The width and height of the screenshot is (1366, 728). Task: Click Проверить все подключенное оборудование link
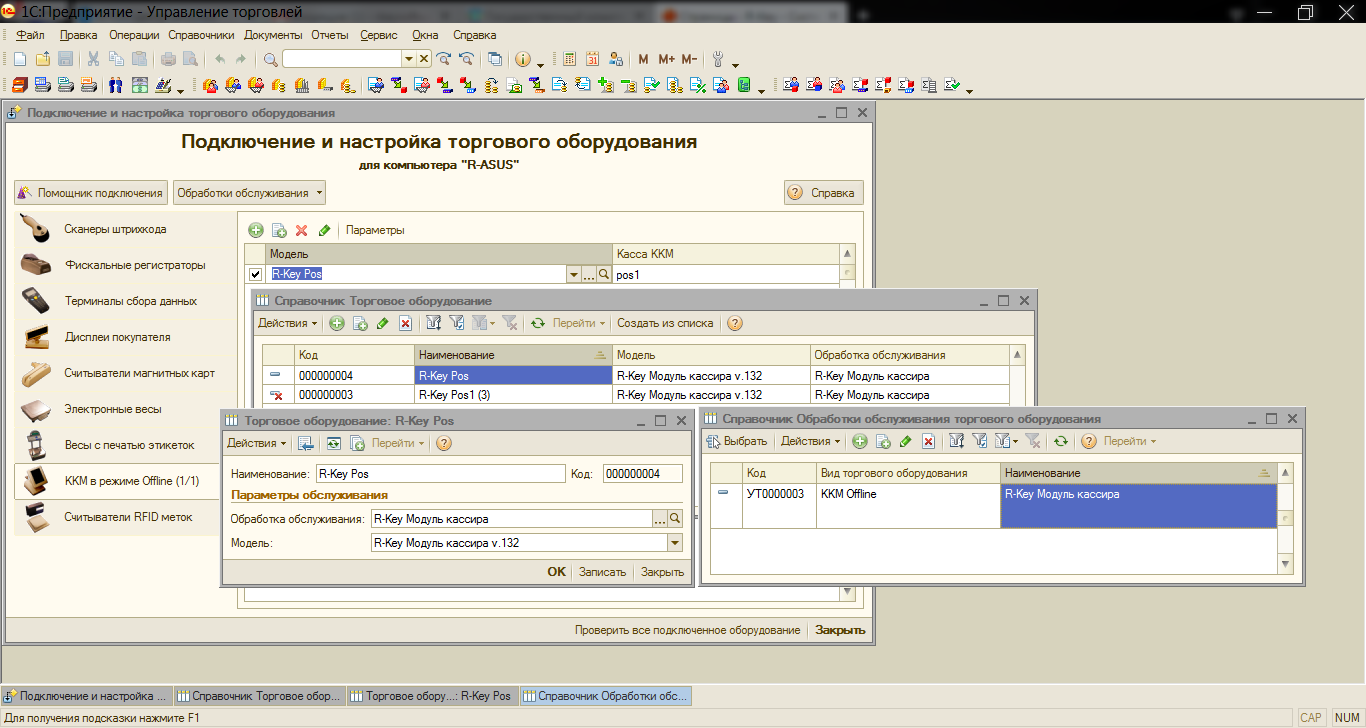point(687,630)
